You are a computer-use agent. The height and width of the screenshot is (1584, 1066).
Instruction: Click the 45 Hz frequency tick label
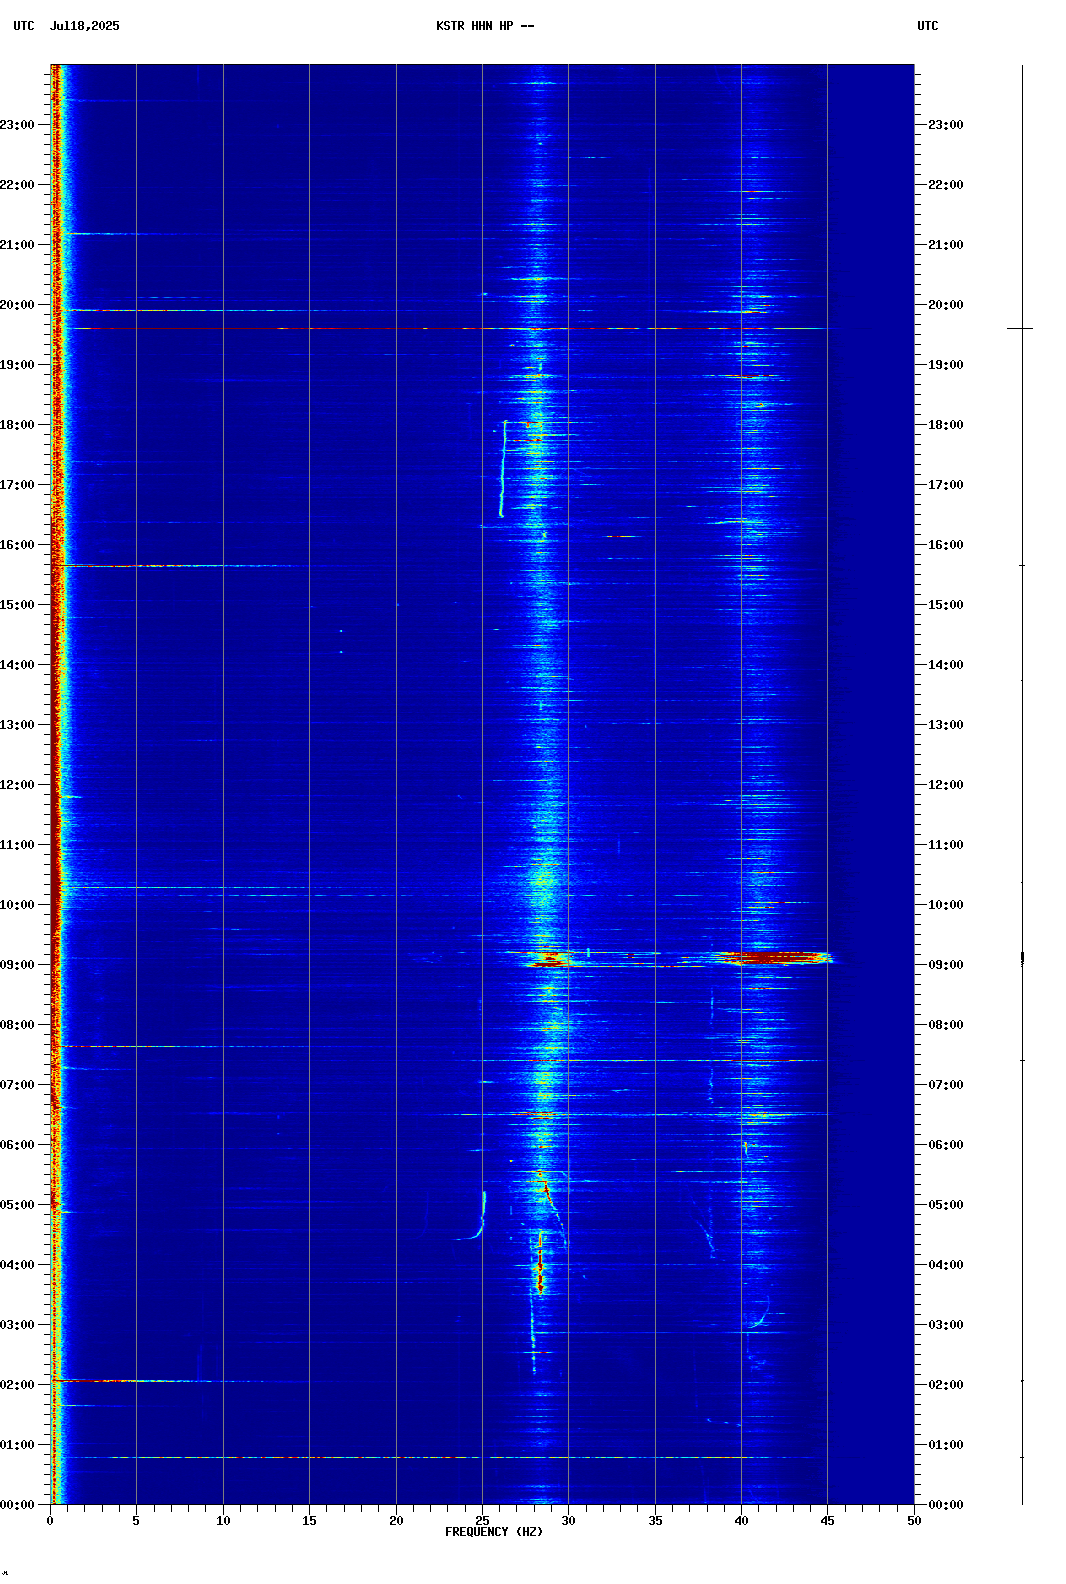pos(827,1521)
